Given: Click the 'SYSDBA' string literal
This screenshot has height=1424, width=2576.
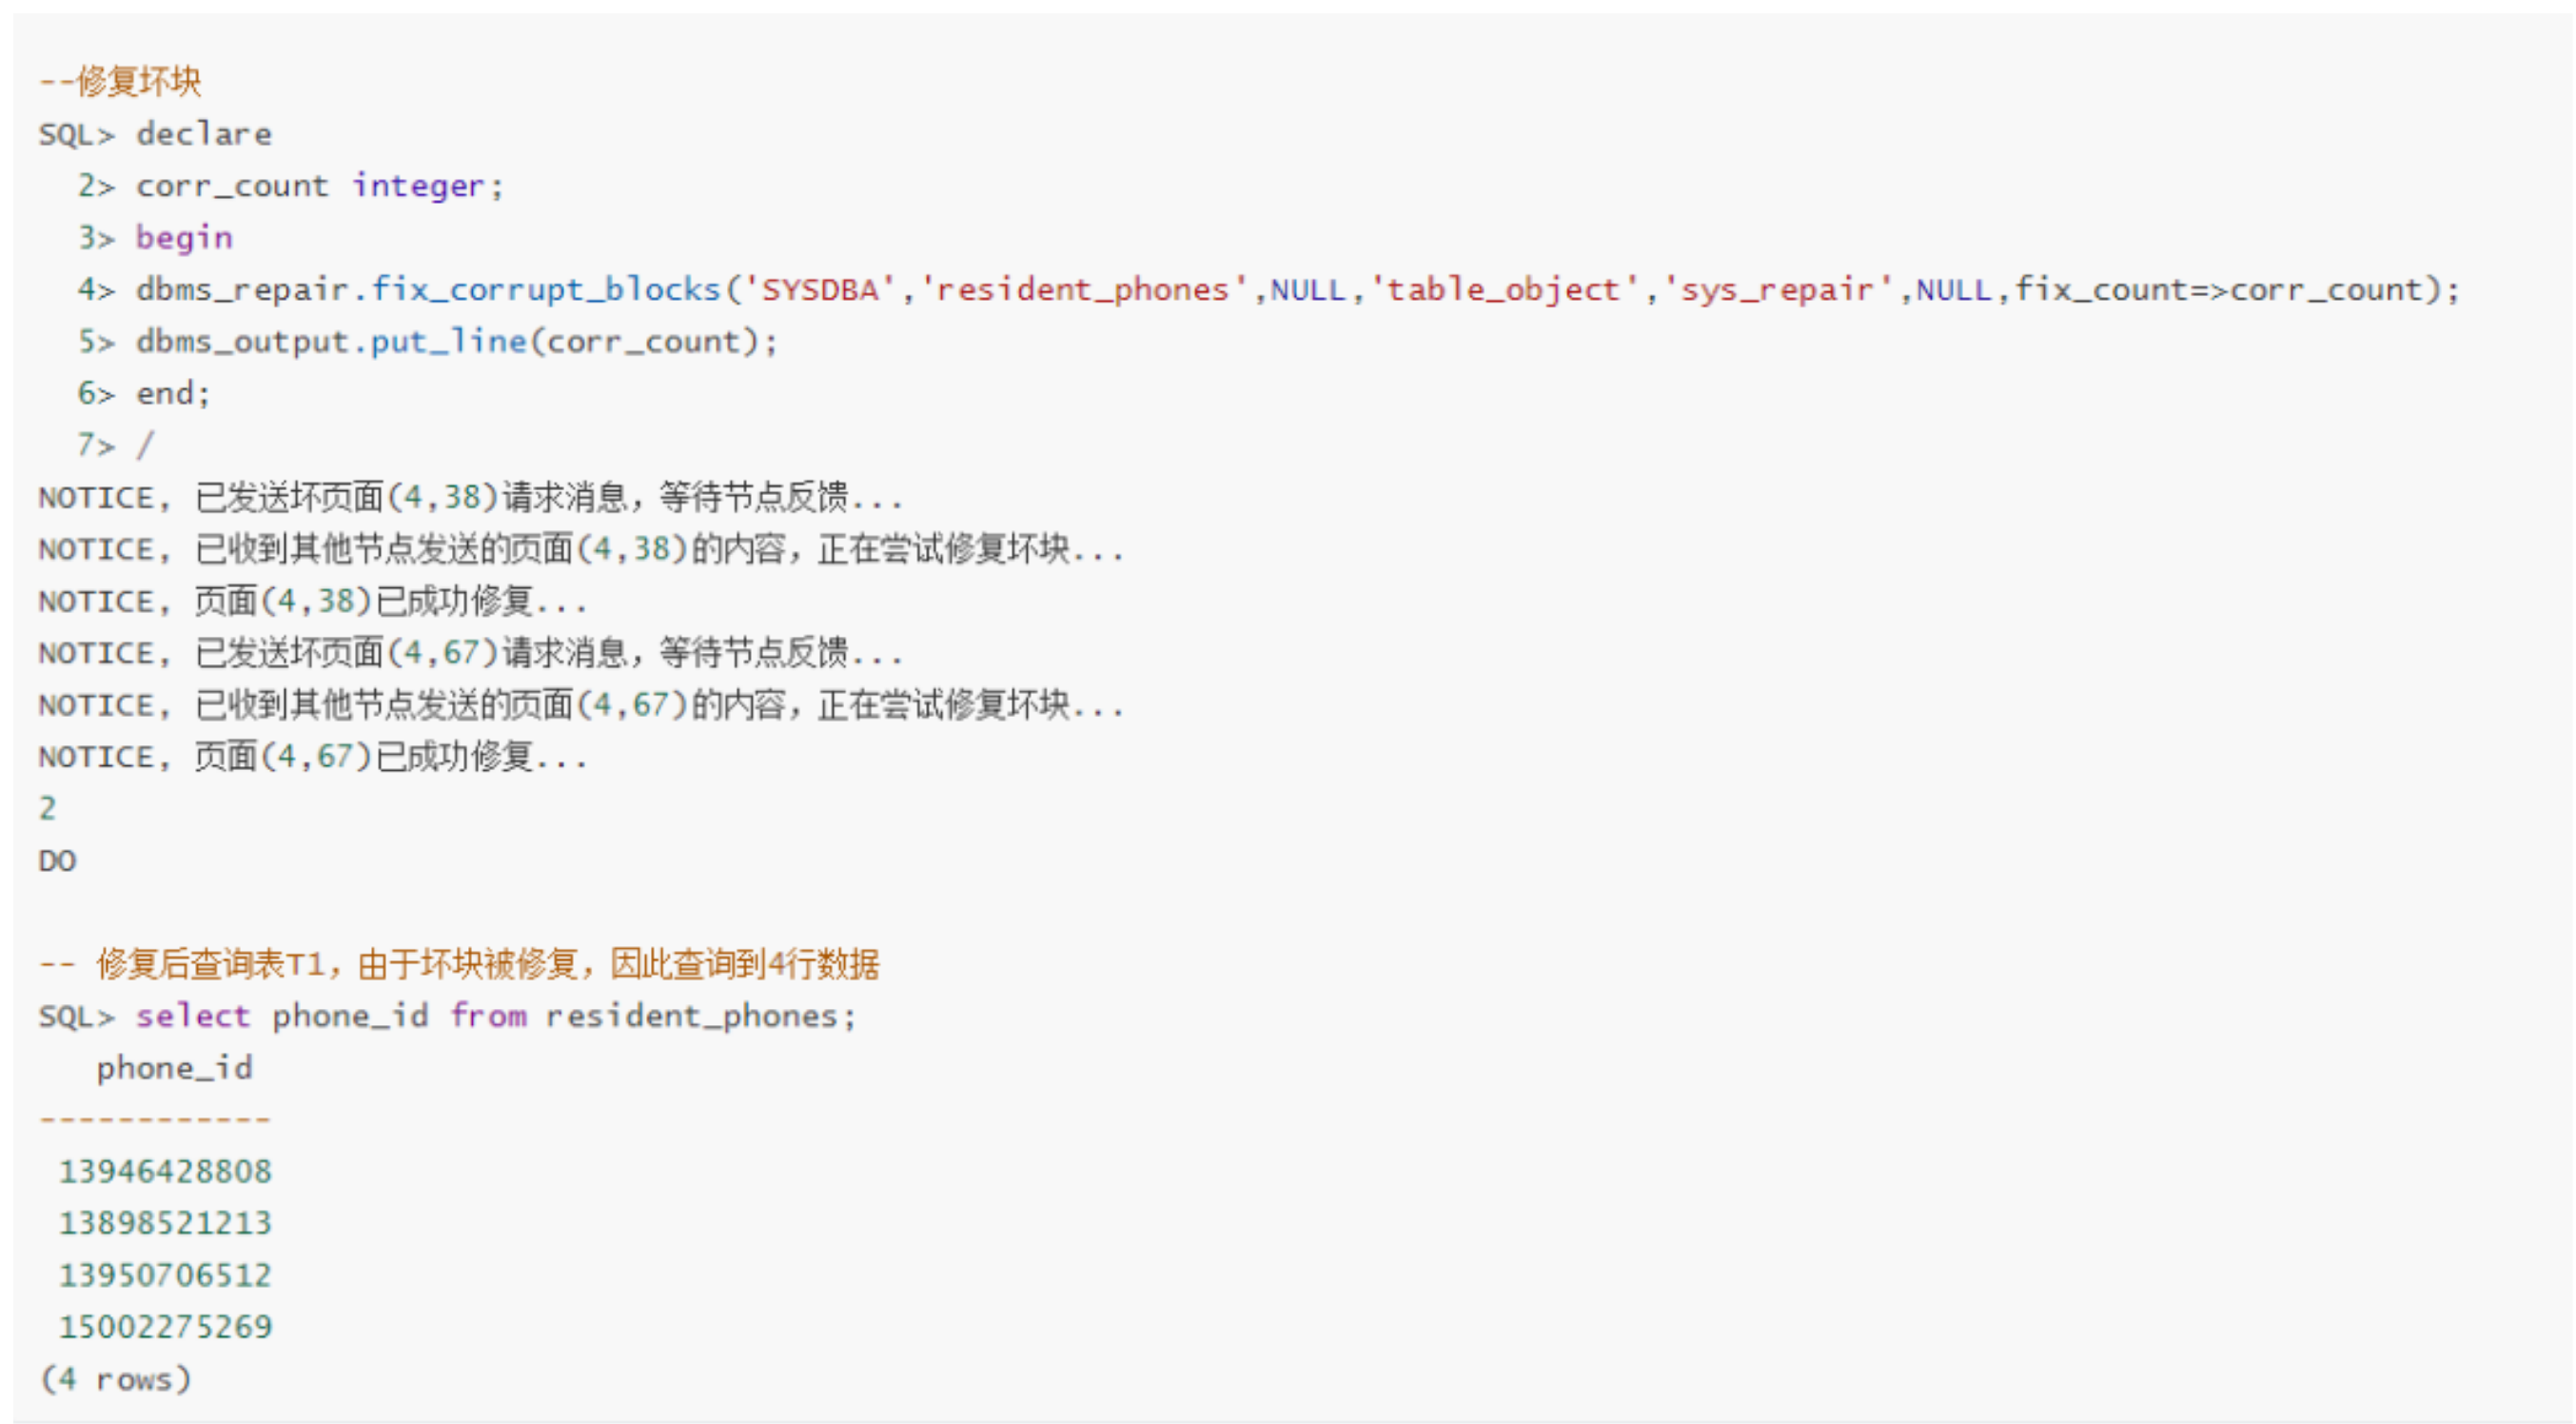Looking at the screenshot, I should [820, 290].
